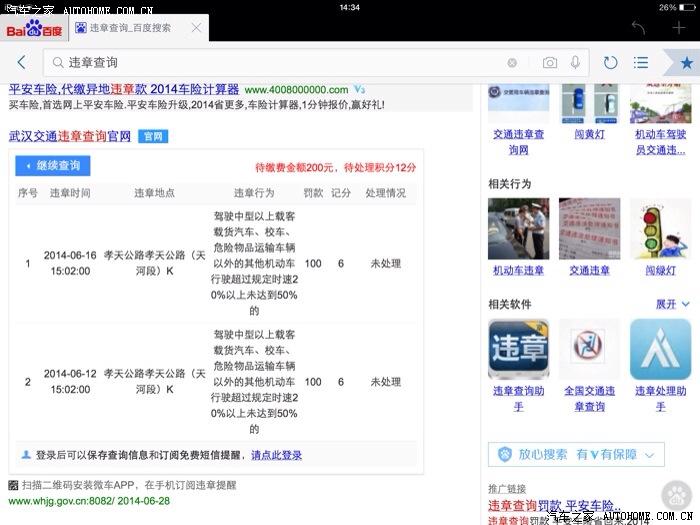Viewport: 700px width, 525px height.
Task: Click the 全国交通违章查询 text link
Action: pyautogui.click(x=589, y=399)
